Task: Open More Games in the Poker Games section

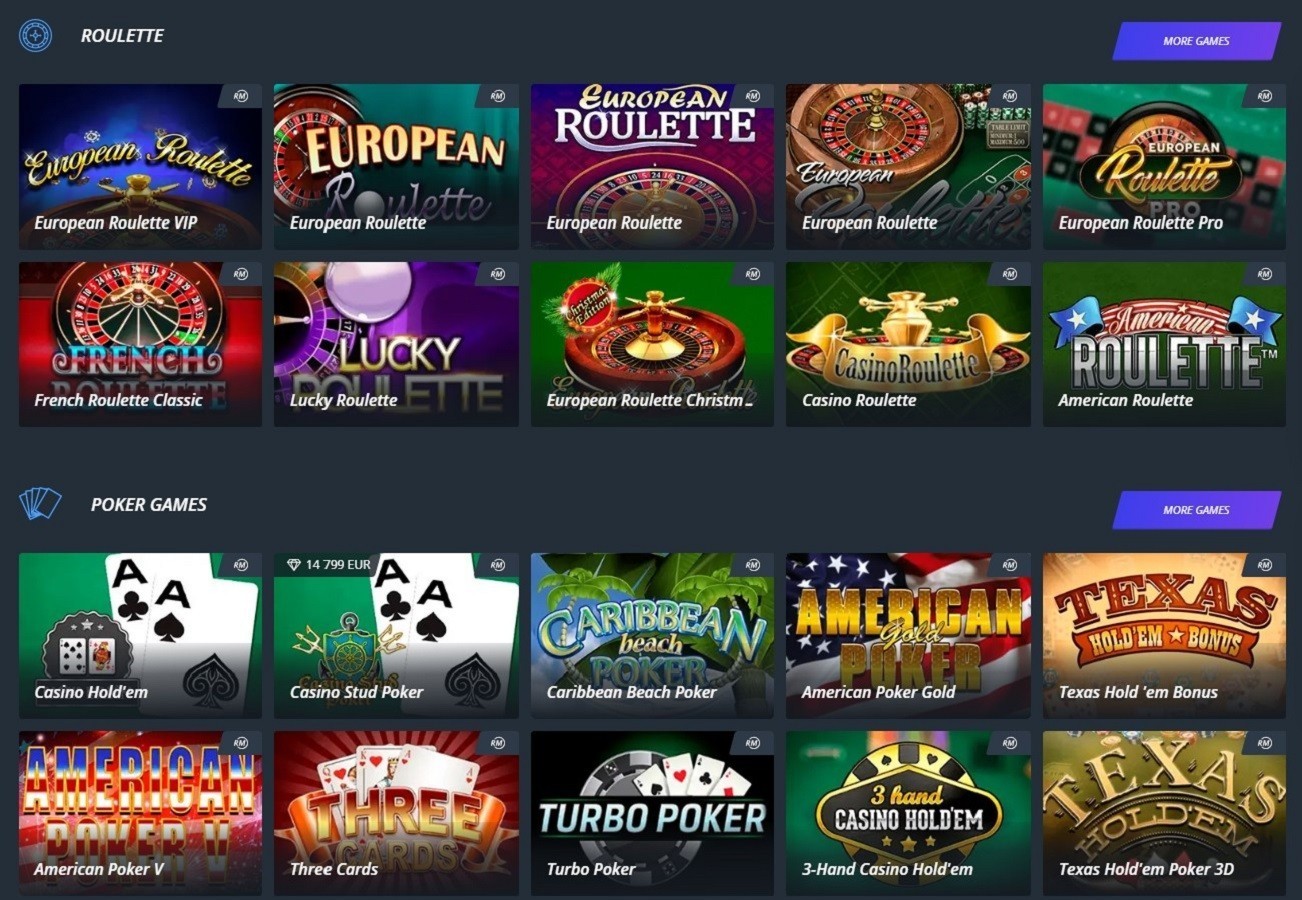Action: click(1196, 510)
